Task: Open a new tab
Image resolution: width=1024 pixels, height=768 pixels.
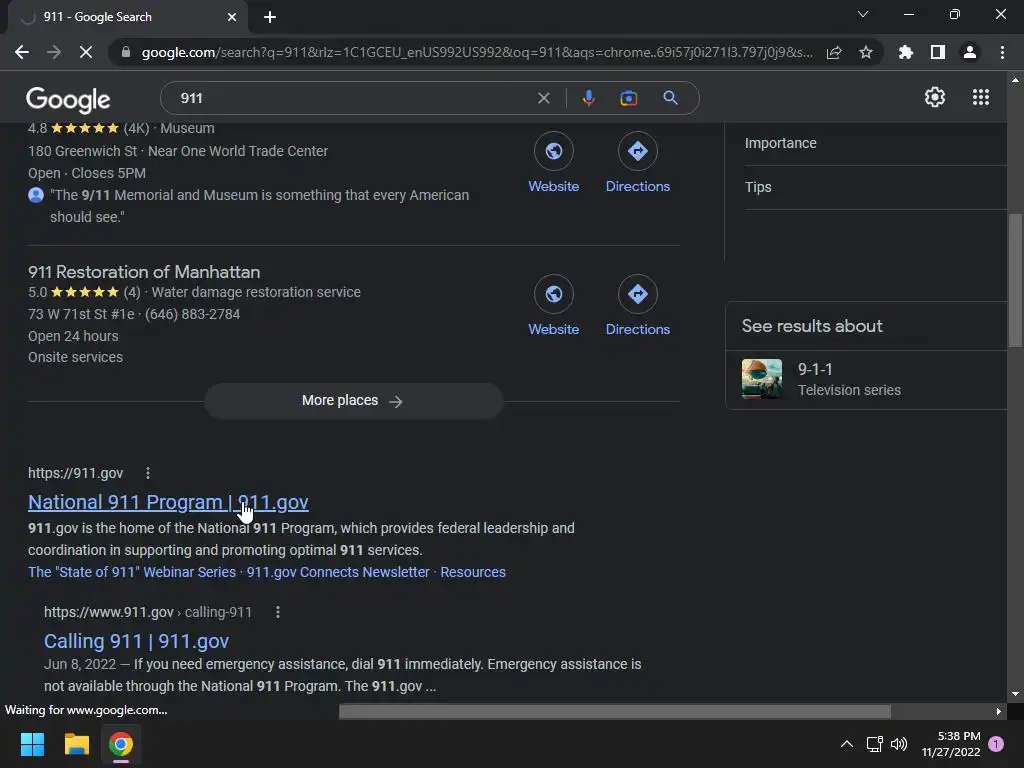Action: [x=270, y=17]
